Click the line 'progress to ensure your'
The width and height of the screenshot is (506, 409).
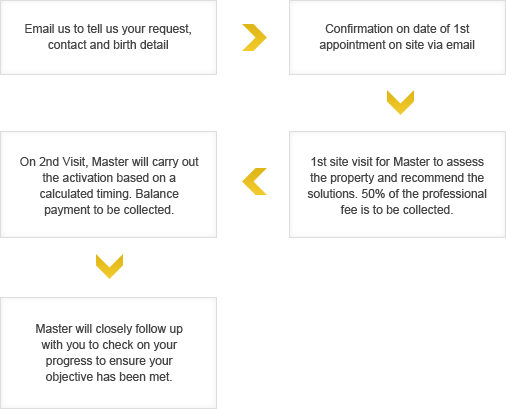click(109, 361)
